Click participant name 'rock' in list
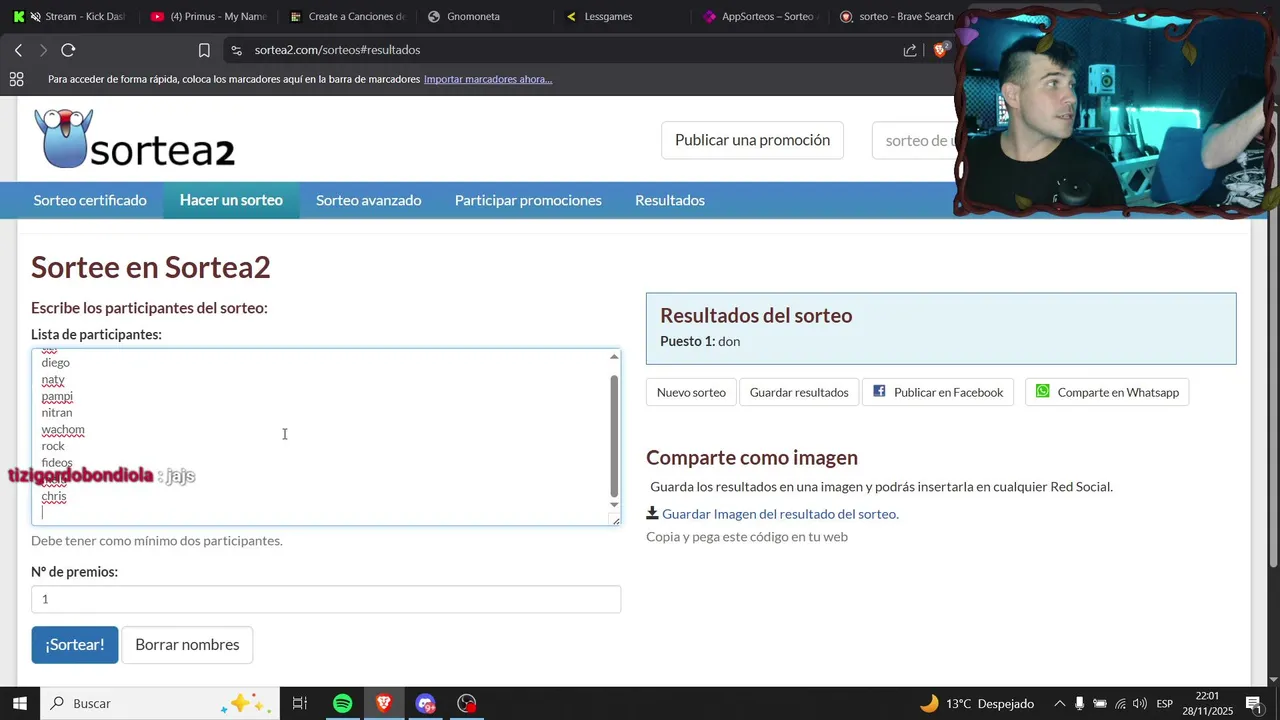Screen dimensions: 1280x720 click(53, 446)
